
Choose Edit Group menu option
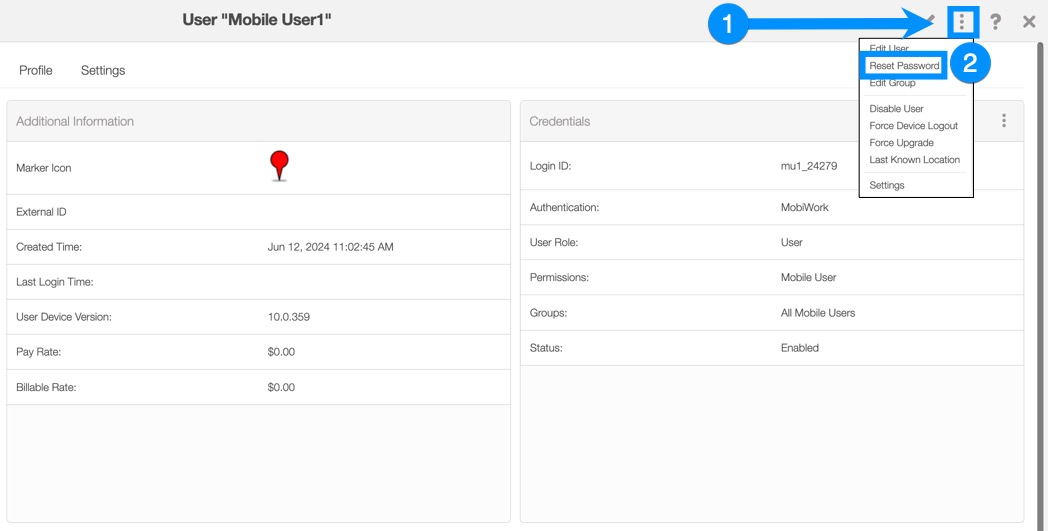(x=892, y=83)
